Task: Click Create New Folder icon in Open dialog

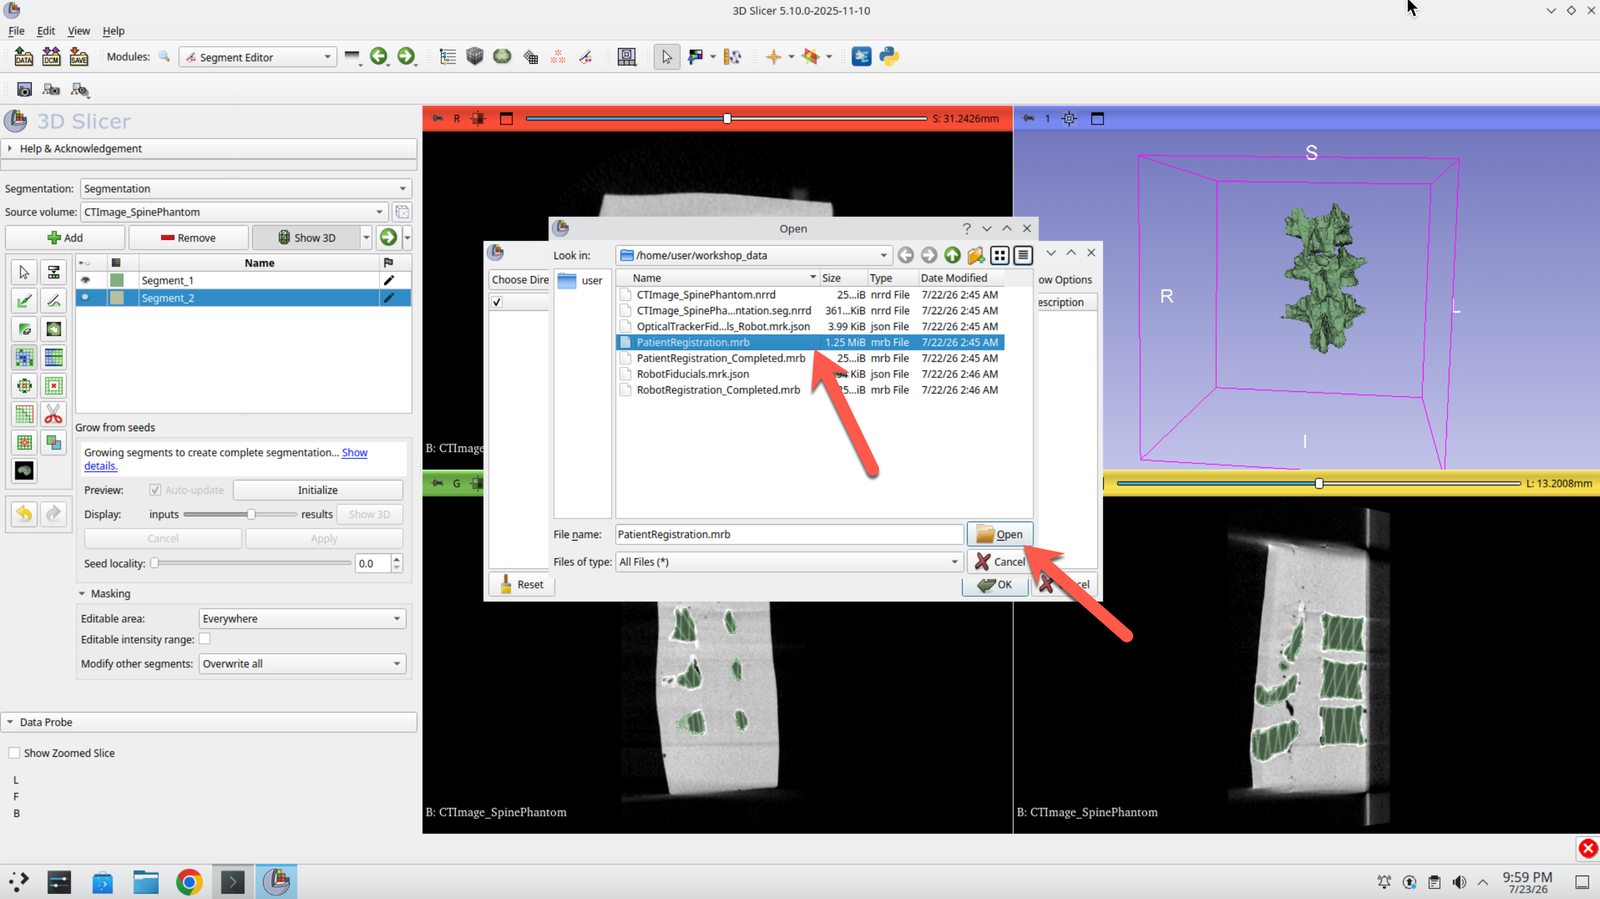Action: point(976,256)
